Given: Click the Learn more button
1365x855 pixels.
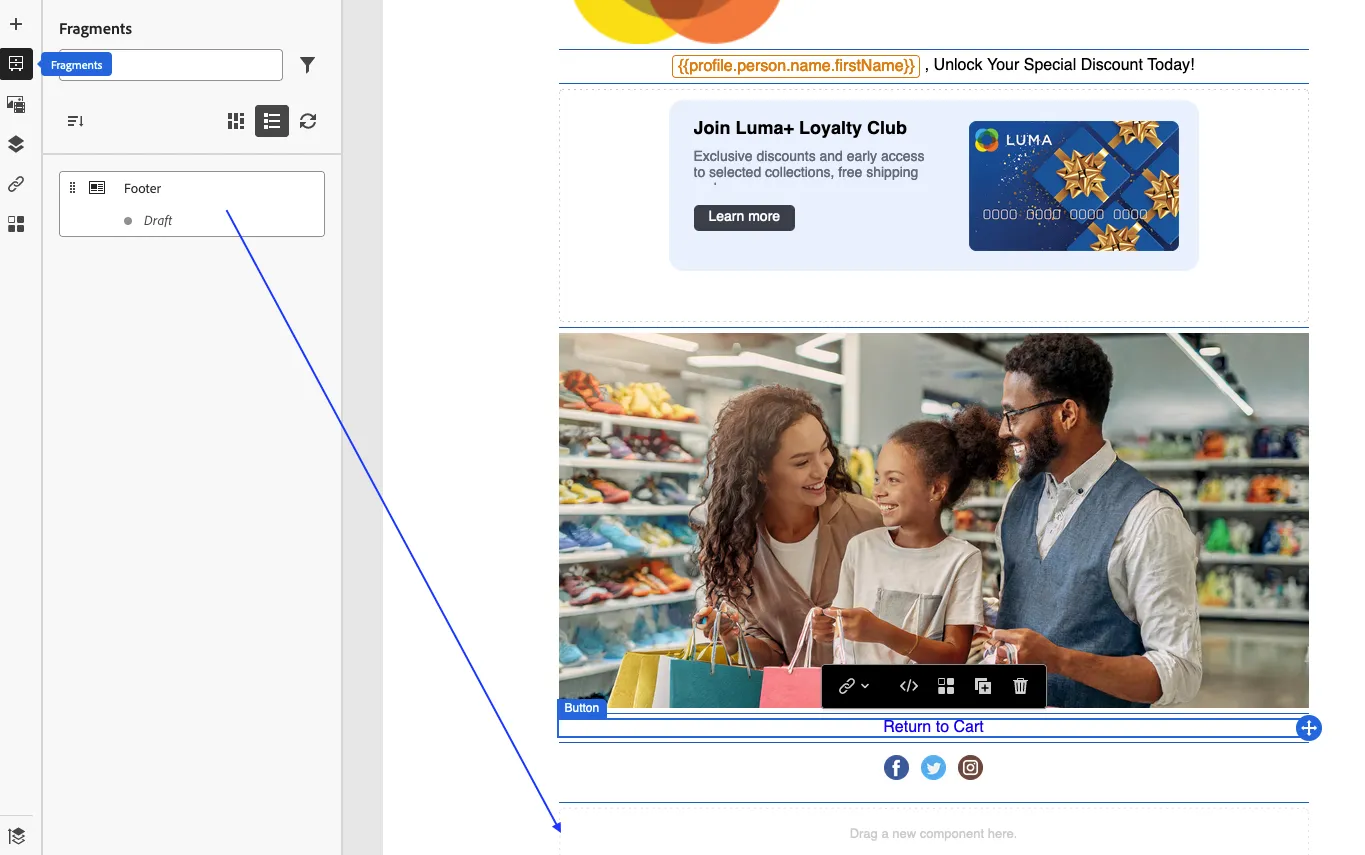Looking at the screenshot, I should [744, 217].
